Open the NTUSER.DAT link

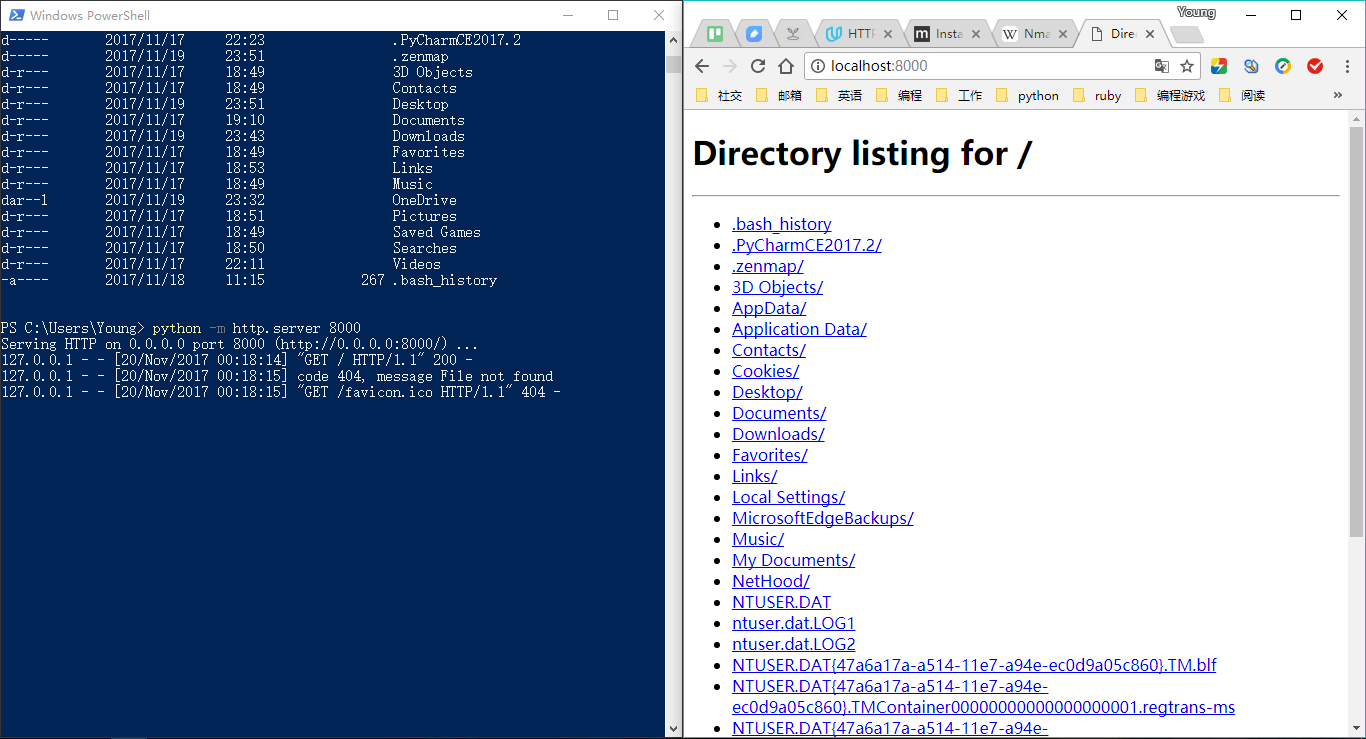tap(782, 602)
